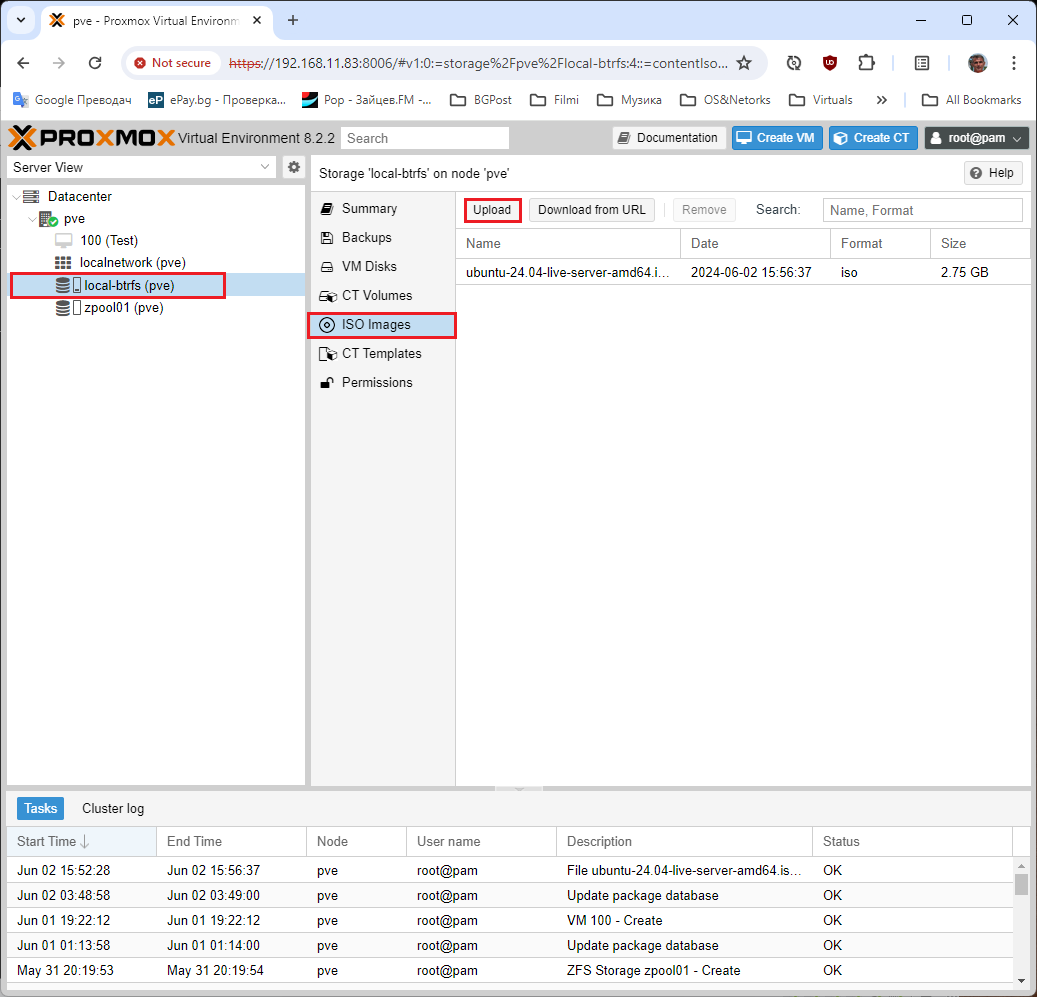Focus the Name, Format search box
Viewport: 1037px width, 997px height.
tap(923, 210)
